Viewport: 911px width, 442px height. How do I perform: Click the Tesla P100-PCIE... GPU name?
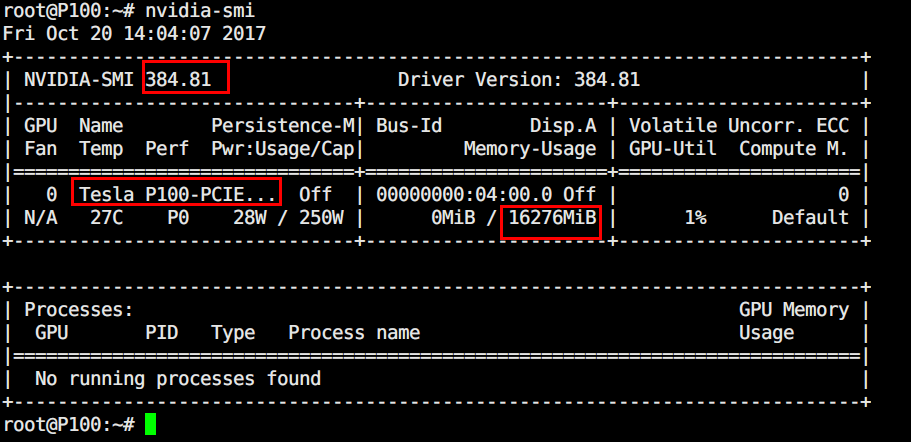(x=177, y=194)
